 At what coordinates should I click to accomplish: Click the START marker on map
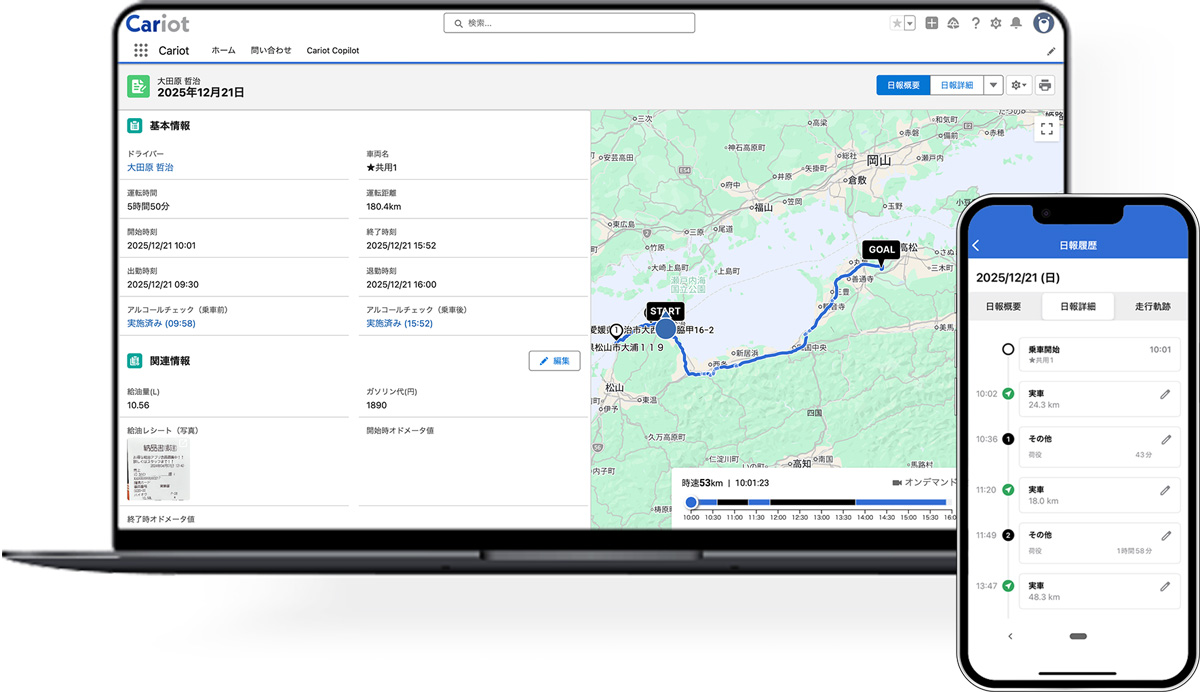click(x=665, y=312)
